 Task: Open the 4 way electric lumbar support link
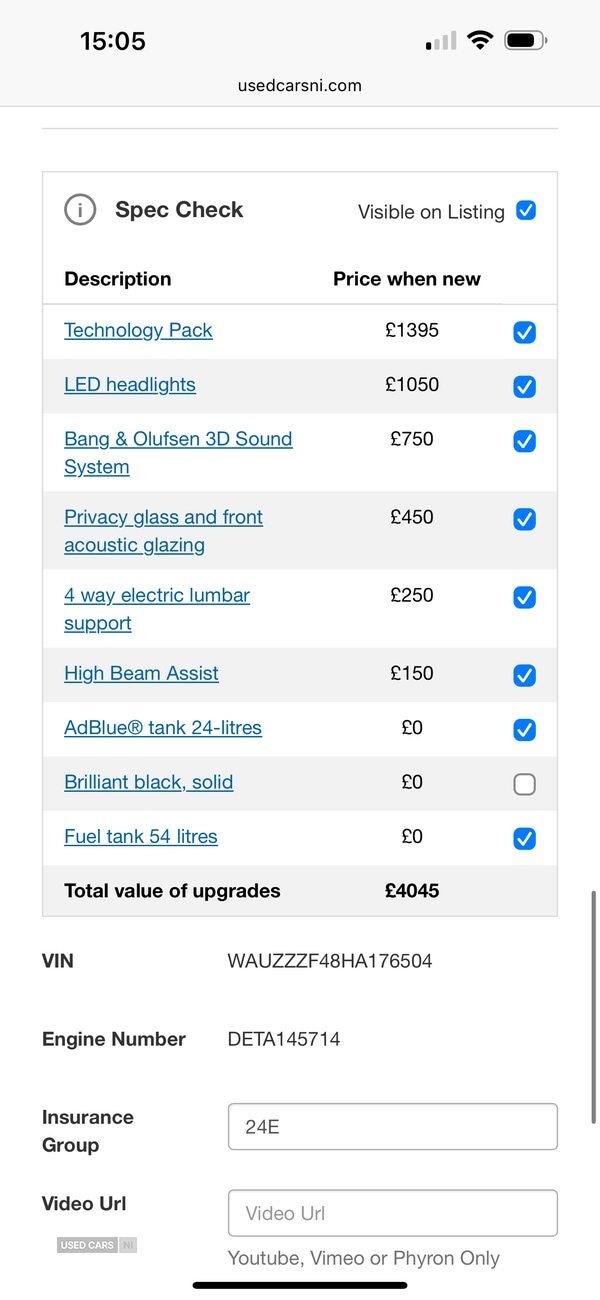click(x=157, y=608)
